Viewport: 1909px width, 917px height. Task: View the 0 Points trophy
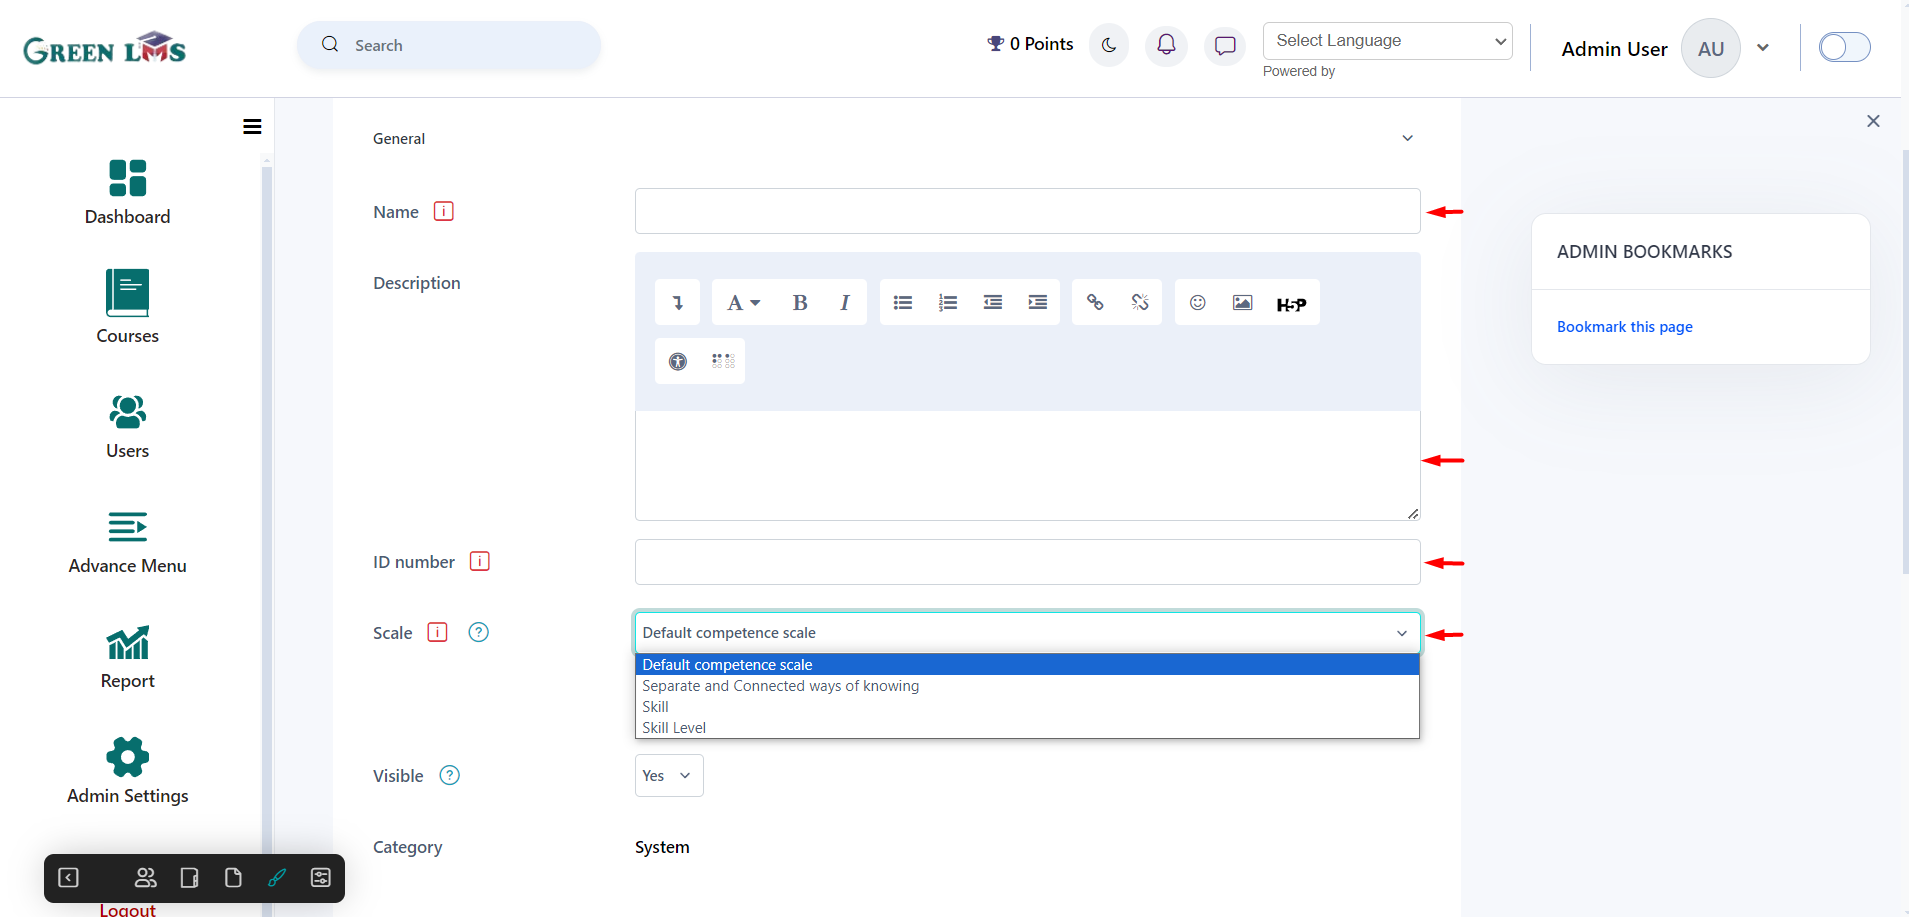(1030, 44)
